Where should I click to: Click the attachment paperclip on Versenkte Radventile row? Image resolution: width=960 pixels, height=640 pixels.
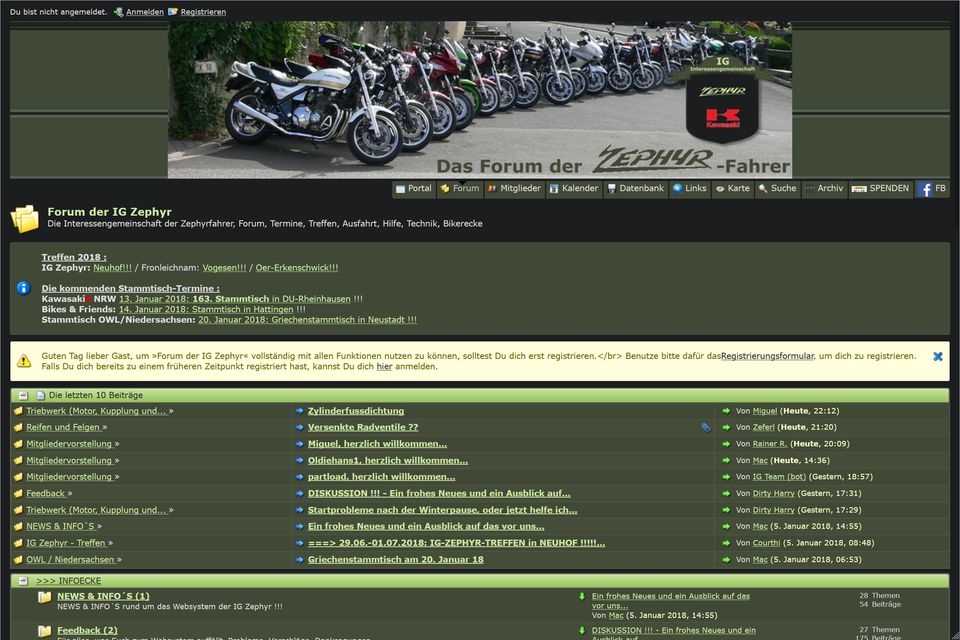[x=706, y=427]
